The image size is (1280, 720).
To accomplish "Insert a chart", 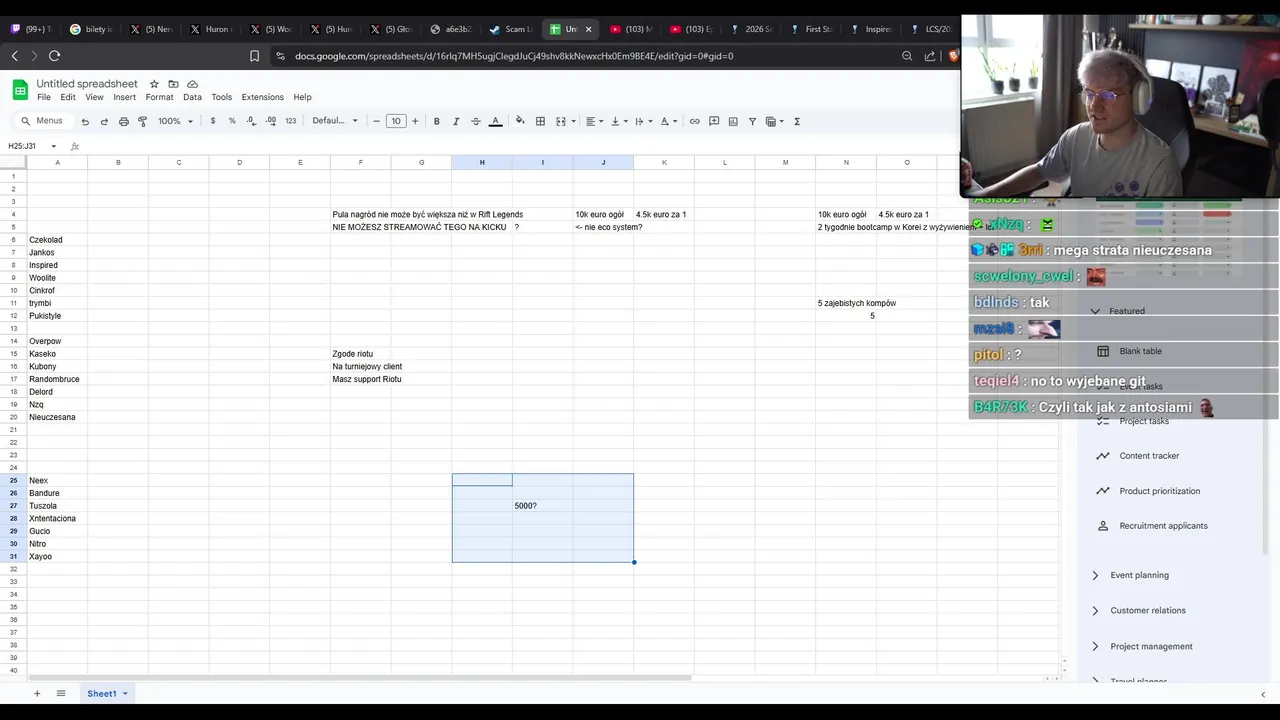I will [733, 121].
